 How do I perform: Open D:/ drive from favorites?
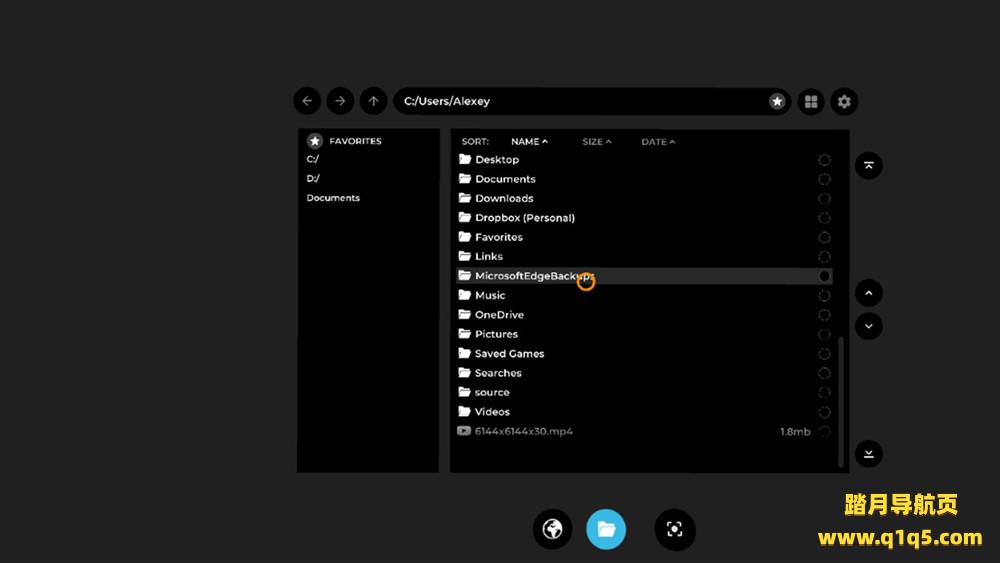click(313, 178)
